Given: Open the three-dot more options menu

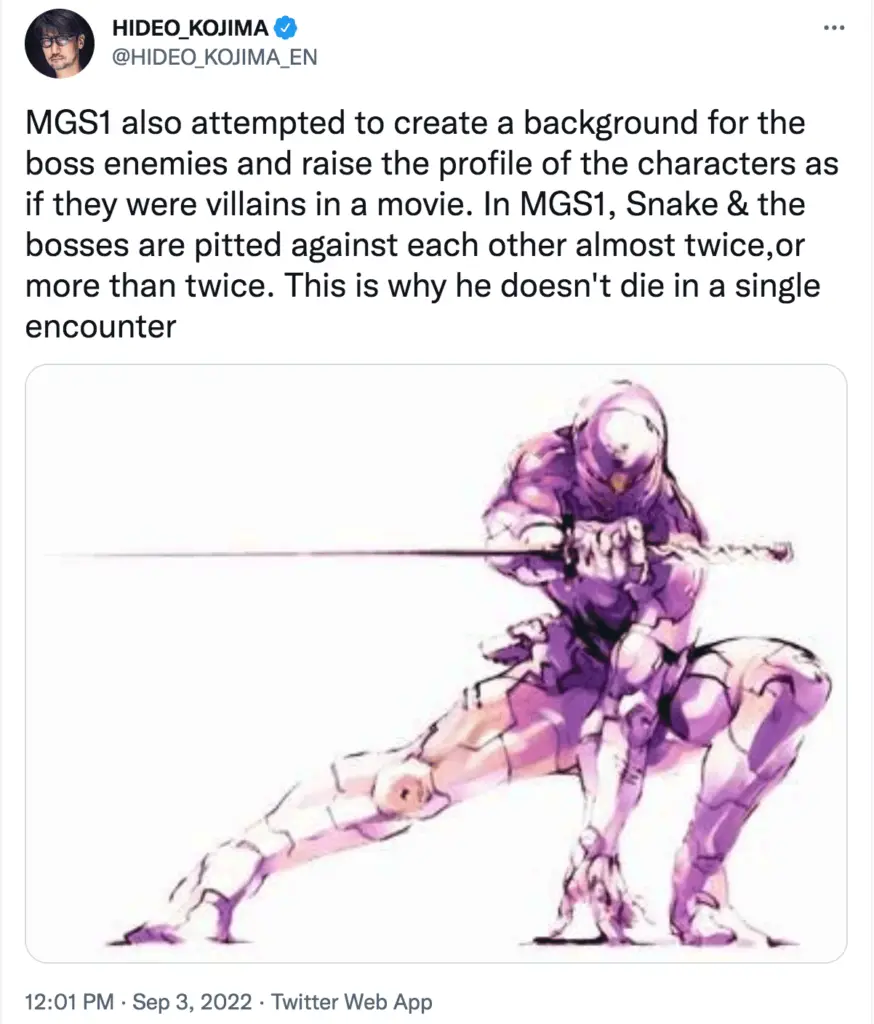Looking at the screenshot, I should point(834,28).
